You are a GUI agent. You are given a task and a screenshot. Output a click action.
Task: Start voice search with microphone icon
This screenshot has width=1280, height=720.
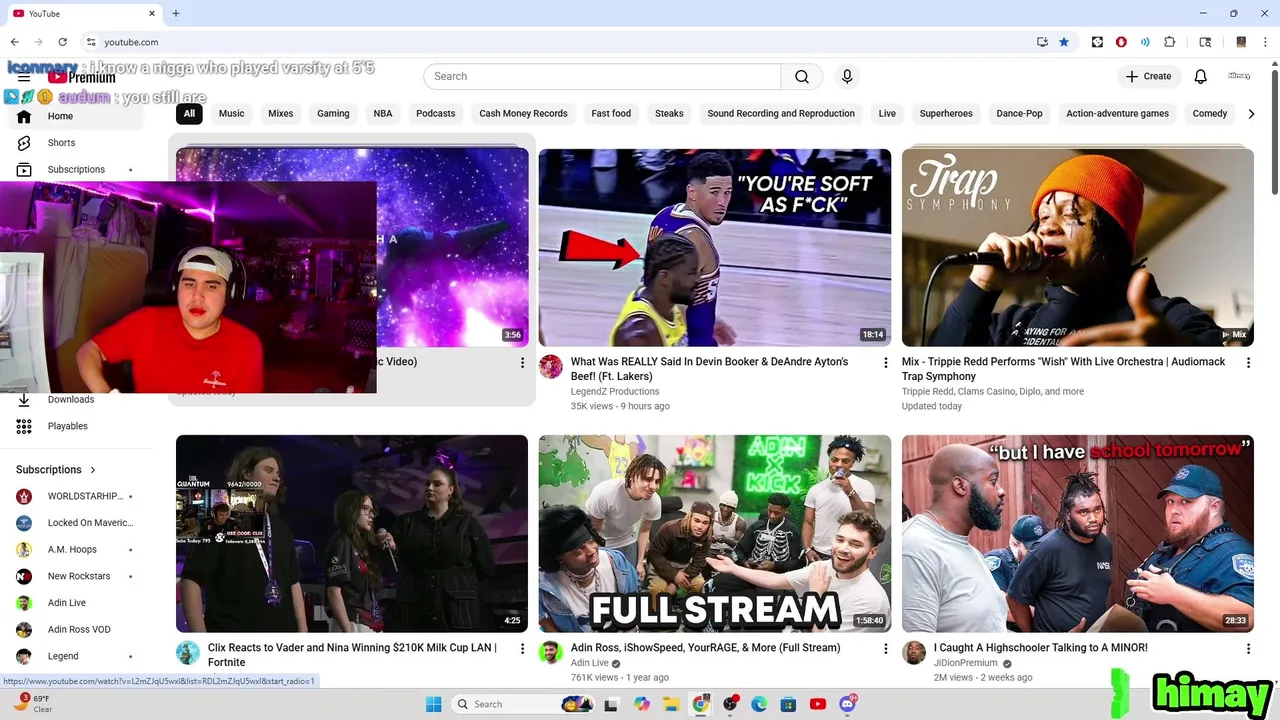pyautogui.click(x=847, y=76)
